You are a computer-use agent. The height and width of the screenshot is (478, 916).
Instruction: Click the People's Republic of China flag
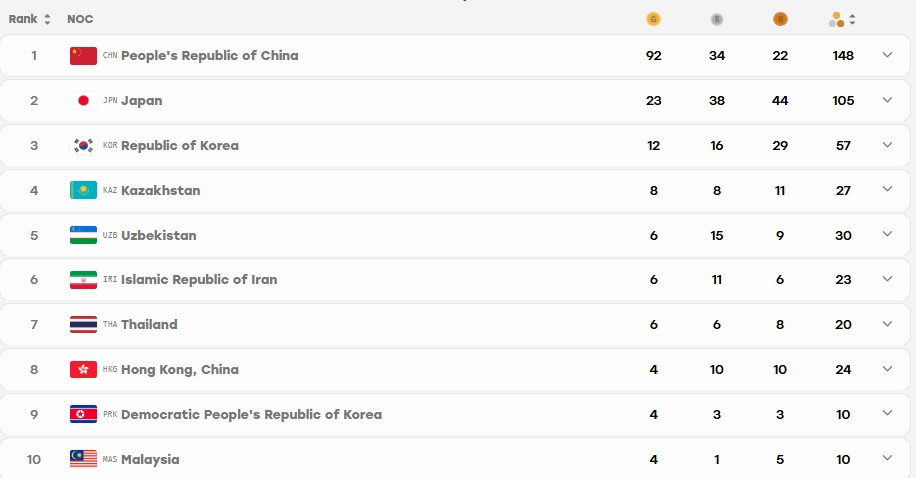[x=84, y=56]
